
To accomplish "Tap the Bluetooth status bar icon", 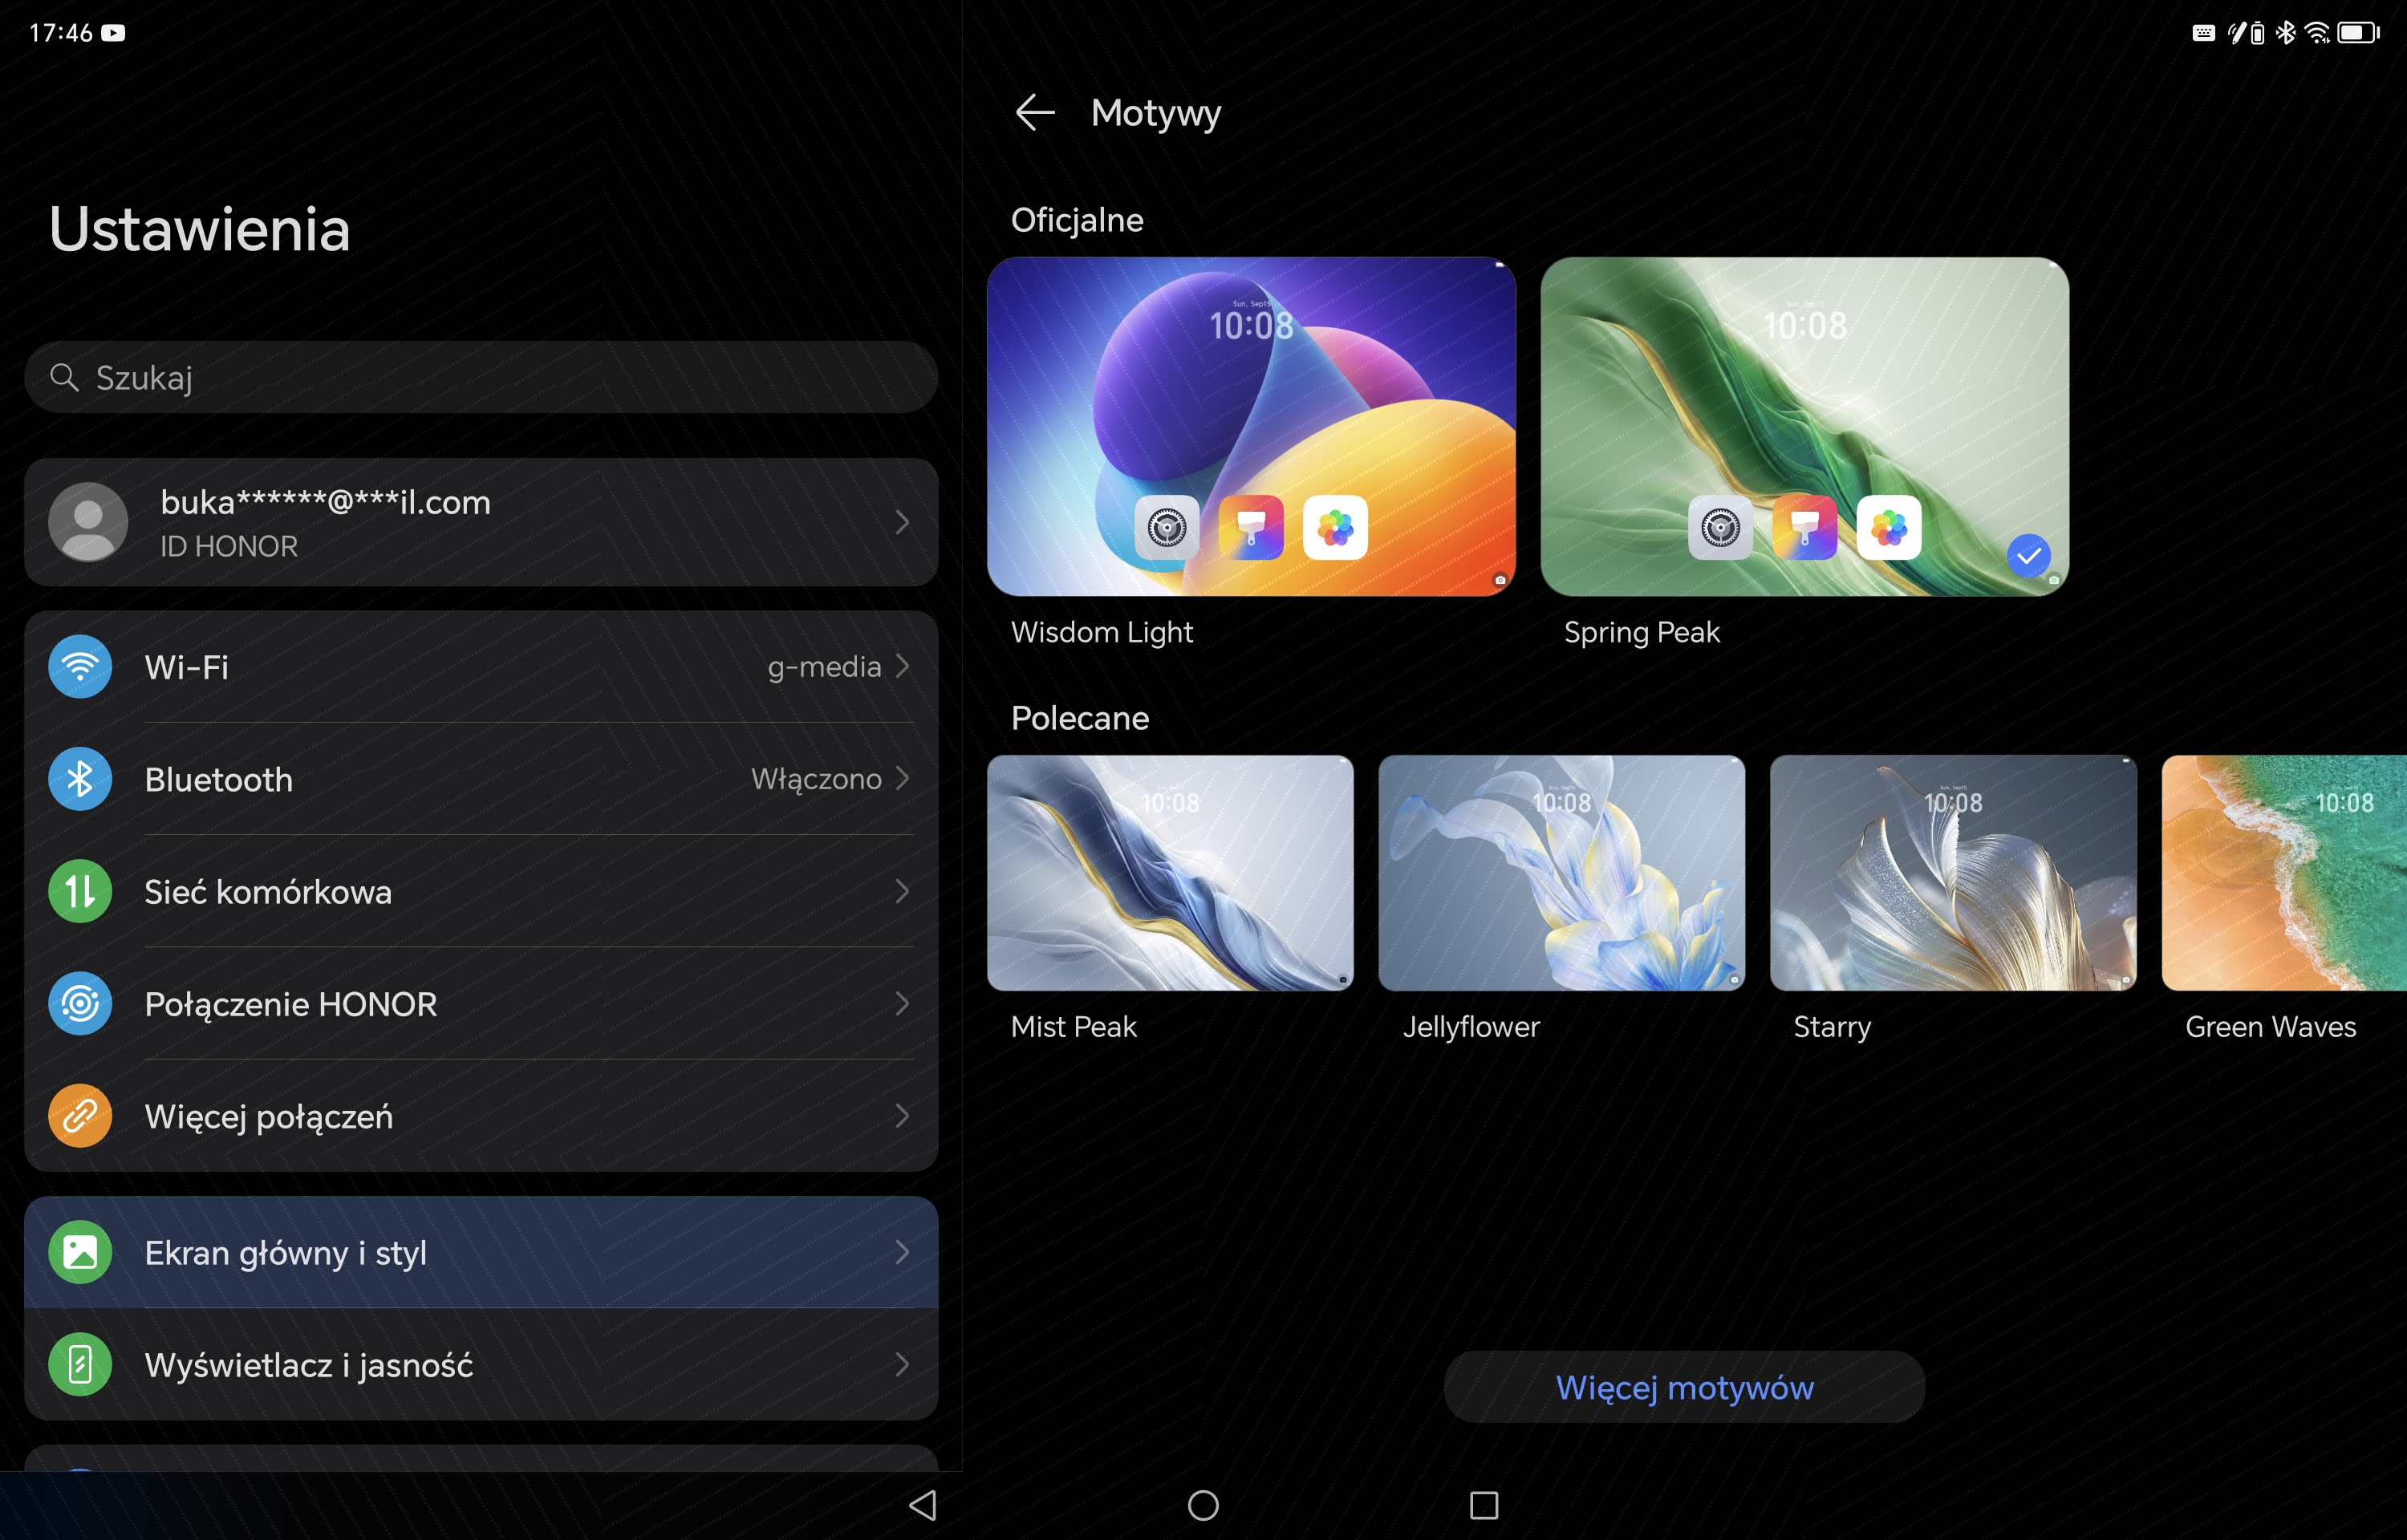I will pos(2286,33).
